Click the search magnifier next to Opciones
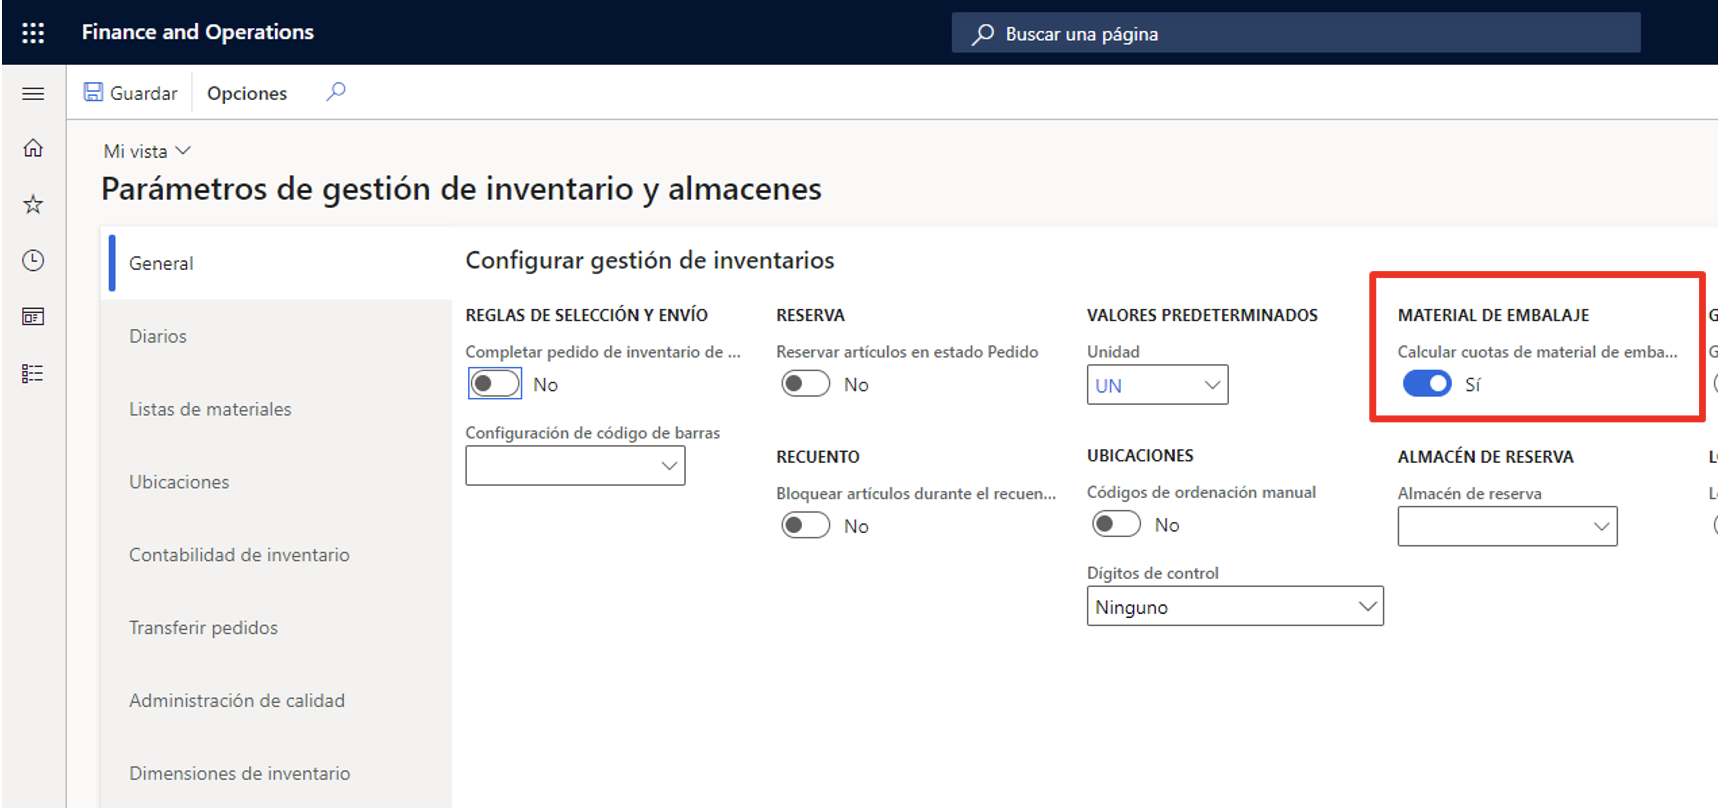Image resolution: width=1718 pixels, height=808 pixels. [336, 92]
